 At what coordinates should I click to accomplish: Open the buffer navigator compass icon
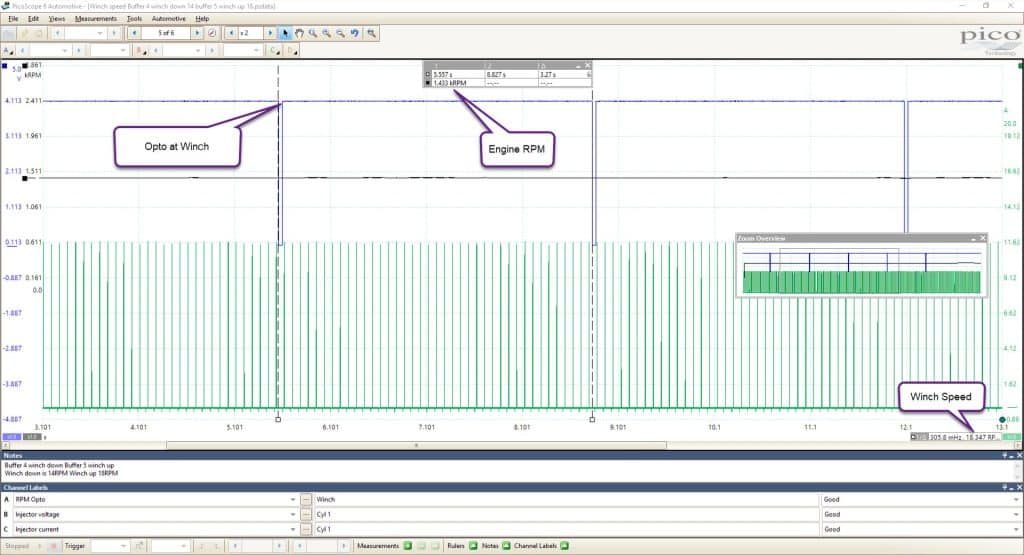pyautogui.click(x=212, y=33)
